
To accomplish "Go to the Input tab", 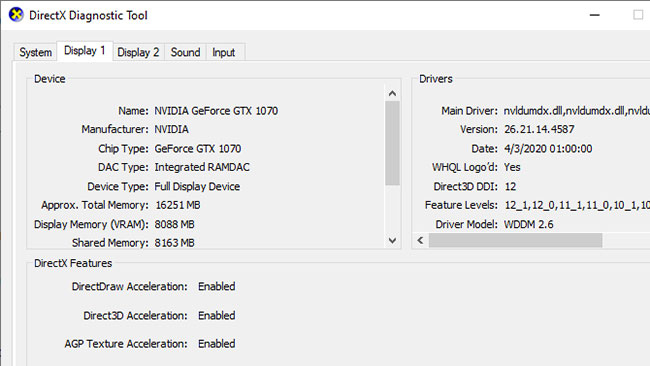I will click(x=224, y=52).
